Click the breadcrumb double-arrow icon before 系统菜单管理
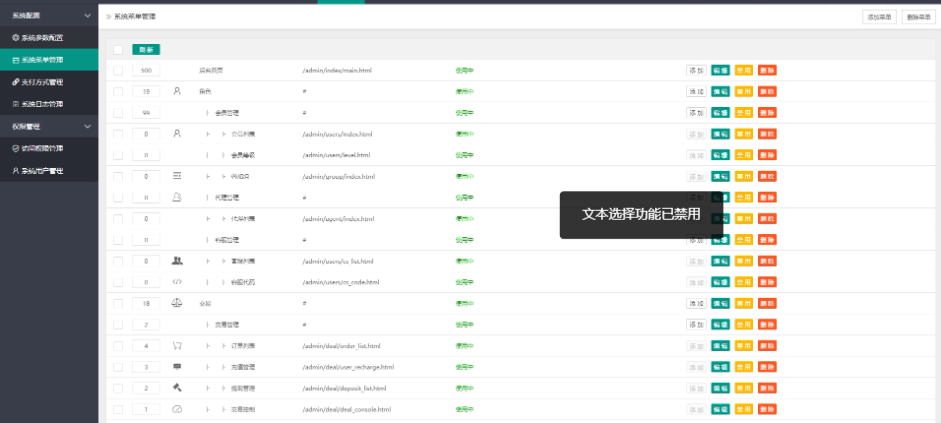 tap(109, 17)
